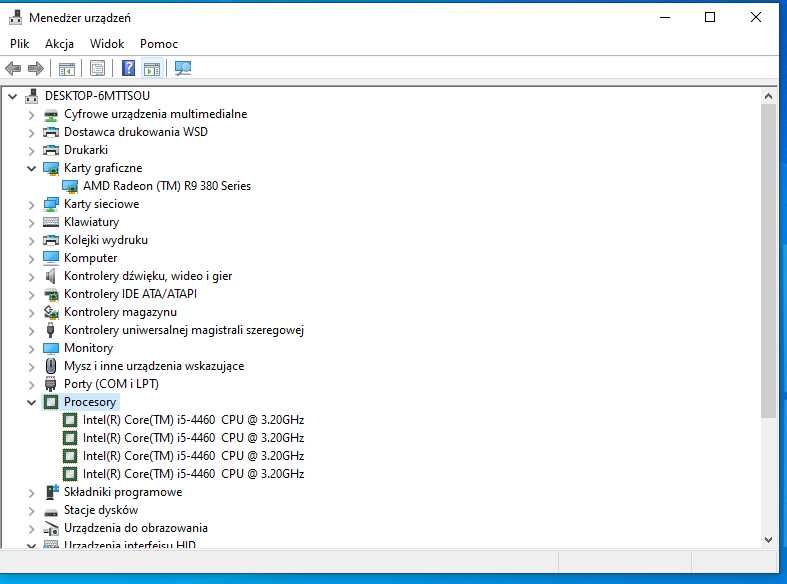Click the Porty (COM i LPT) port icon

[51, 384]
